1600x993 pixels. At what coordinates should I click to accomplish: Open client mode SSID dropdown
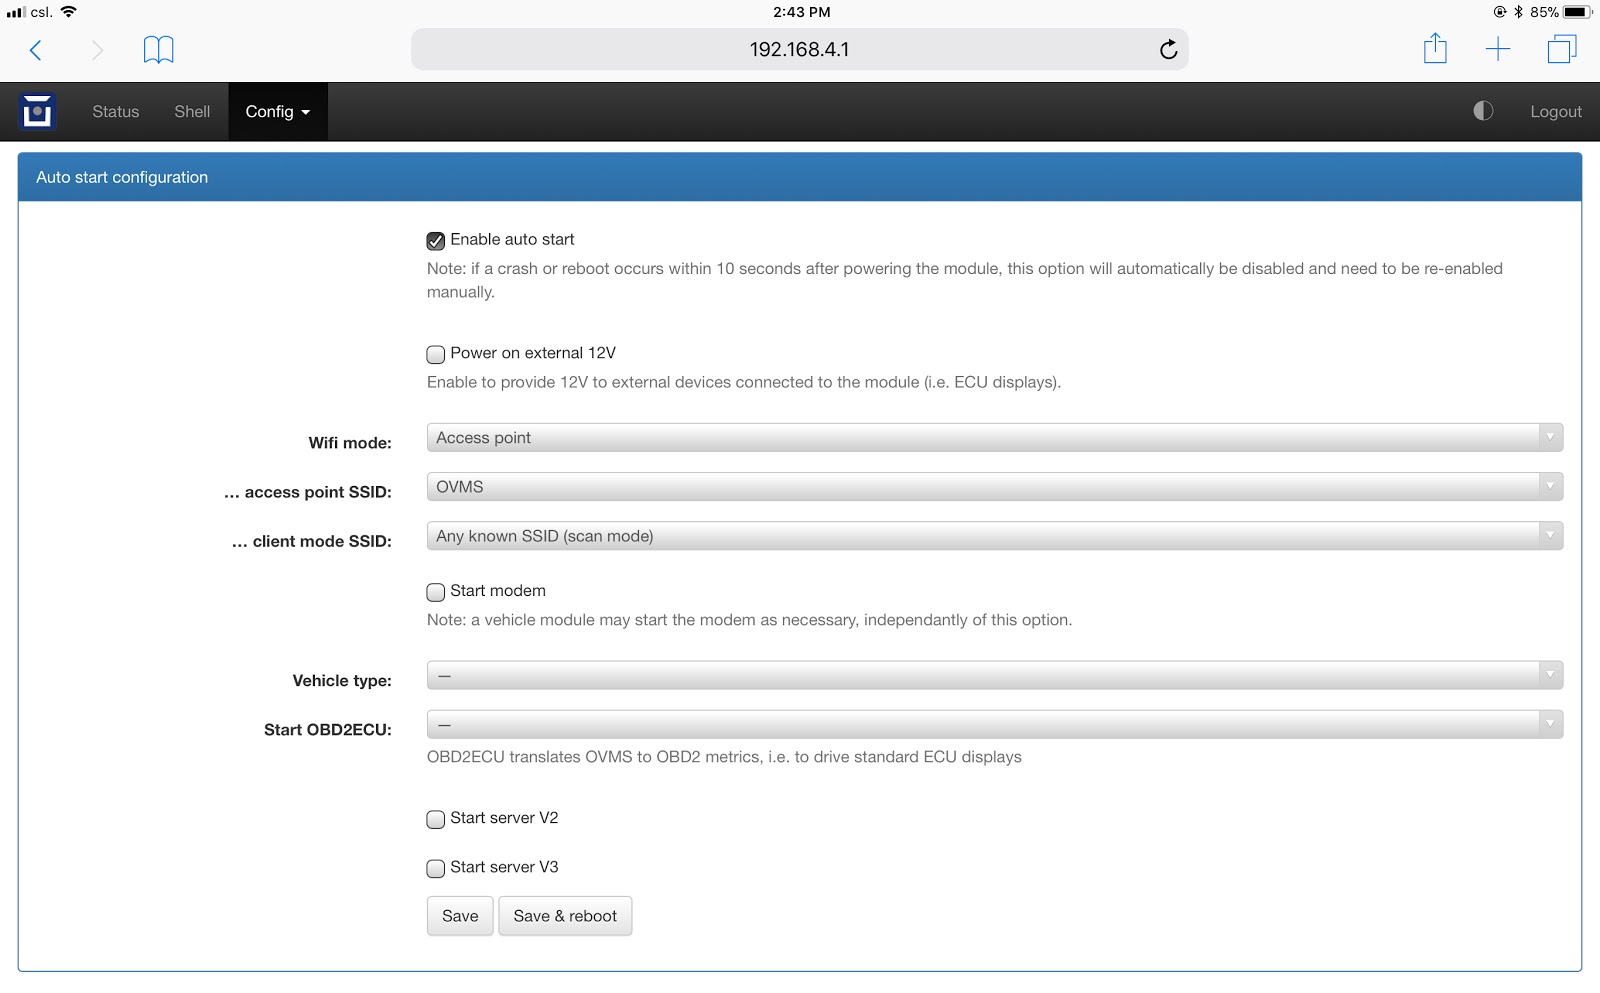point(995,536)
